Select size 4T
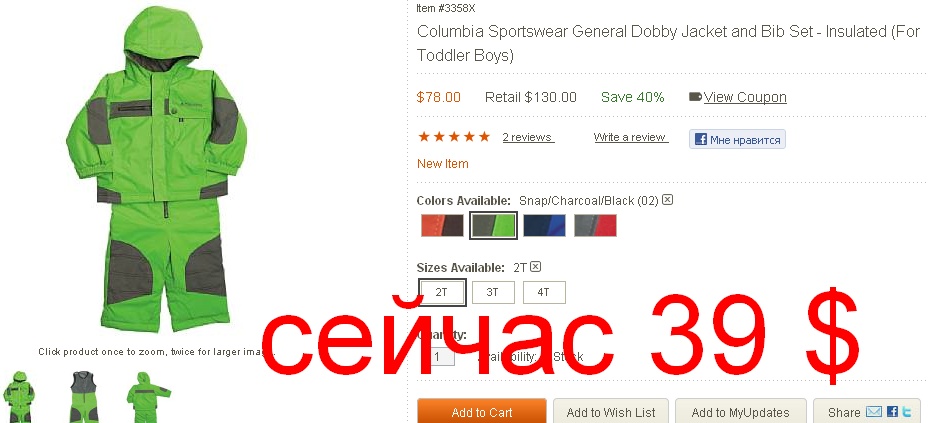This screenshot has height=423, width=932. tap(544, 292)
